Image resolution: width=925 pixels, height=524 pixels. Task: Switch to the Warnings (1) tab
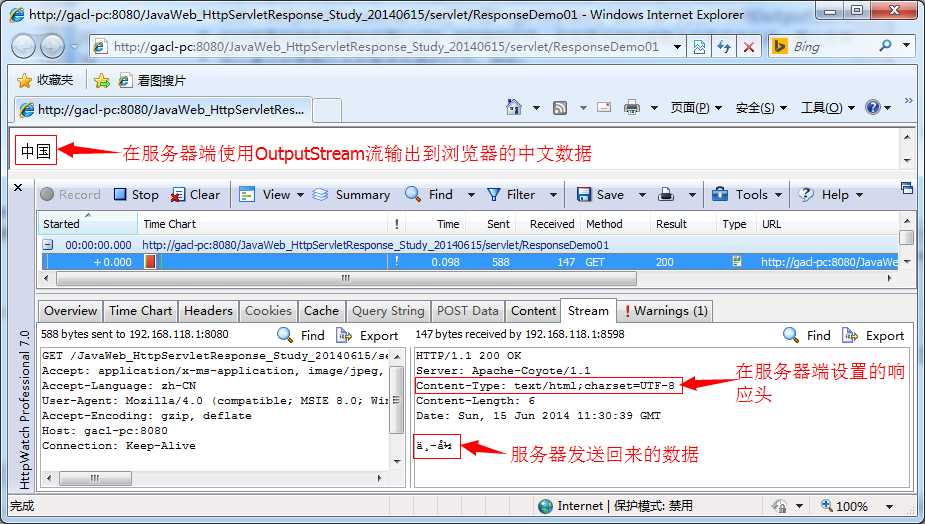click(665, 310)
